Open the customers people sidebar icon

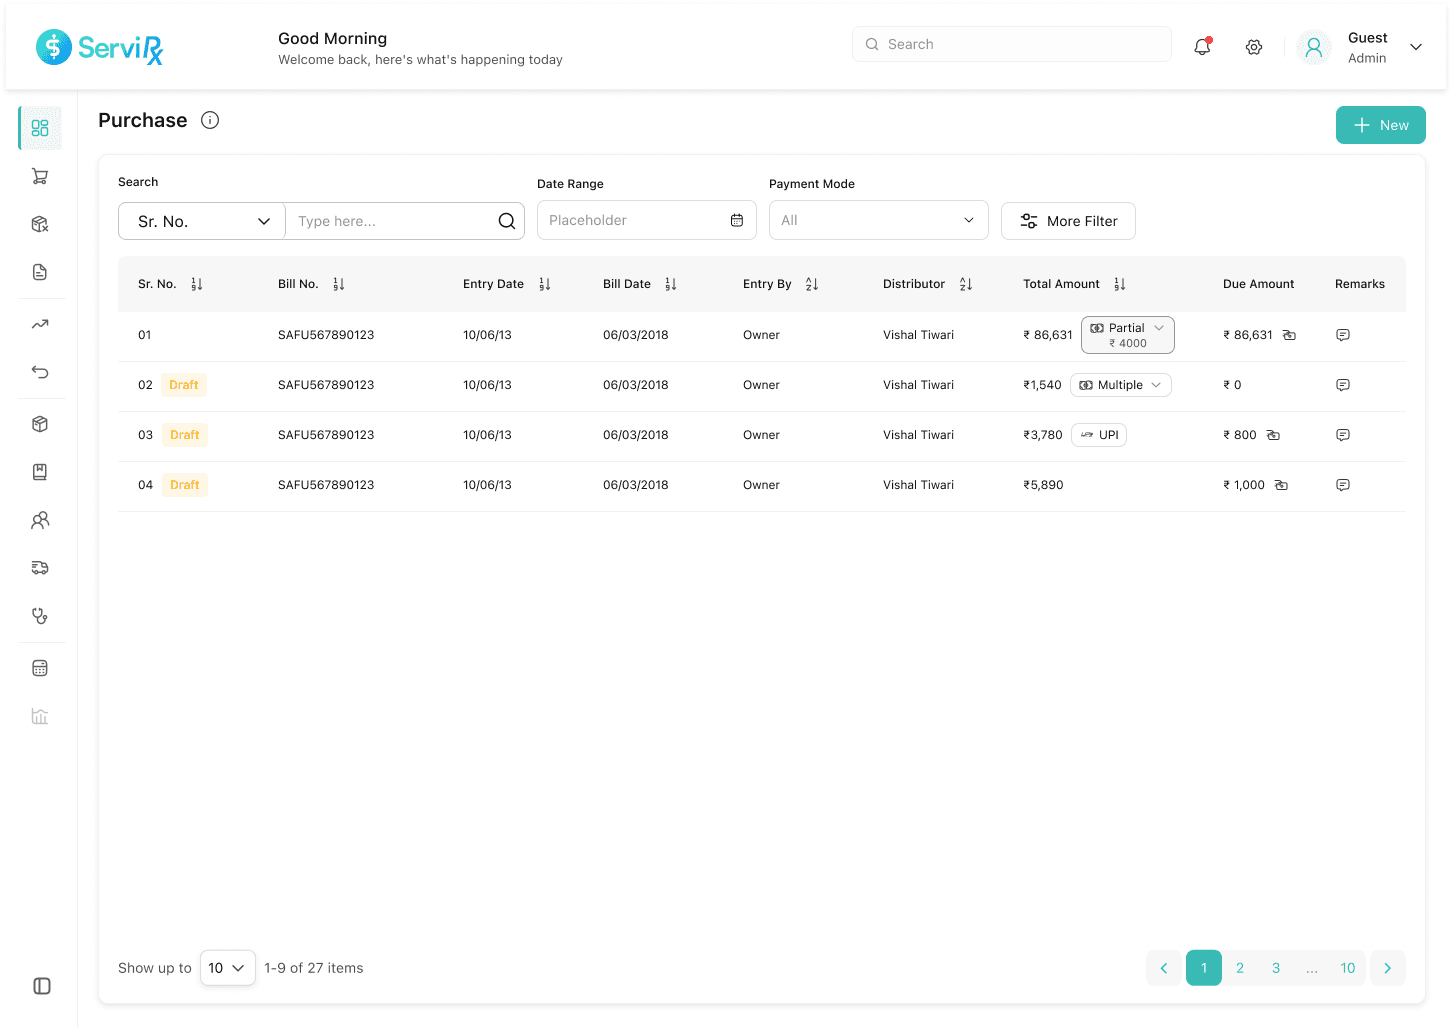[40, 520]
